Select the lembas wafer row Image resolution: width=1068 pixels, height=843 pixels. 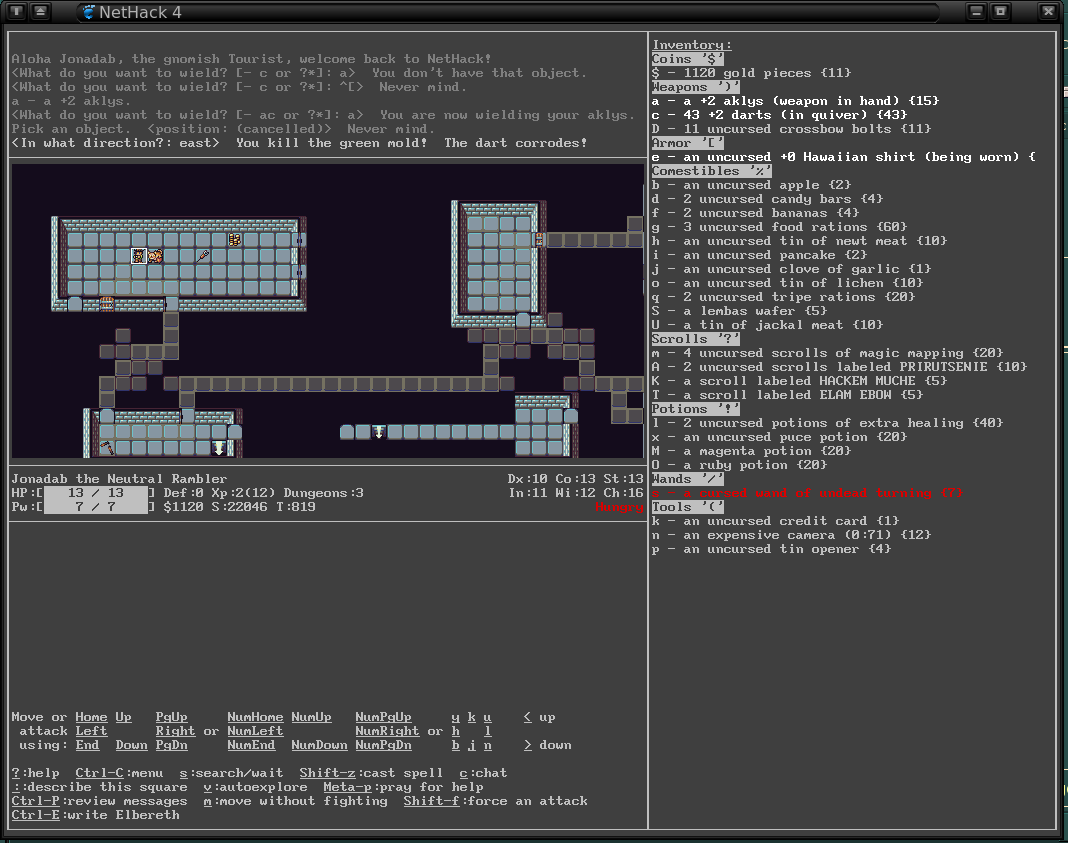tap(740, 311)
